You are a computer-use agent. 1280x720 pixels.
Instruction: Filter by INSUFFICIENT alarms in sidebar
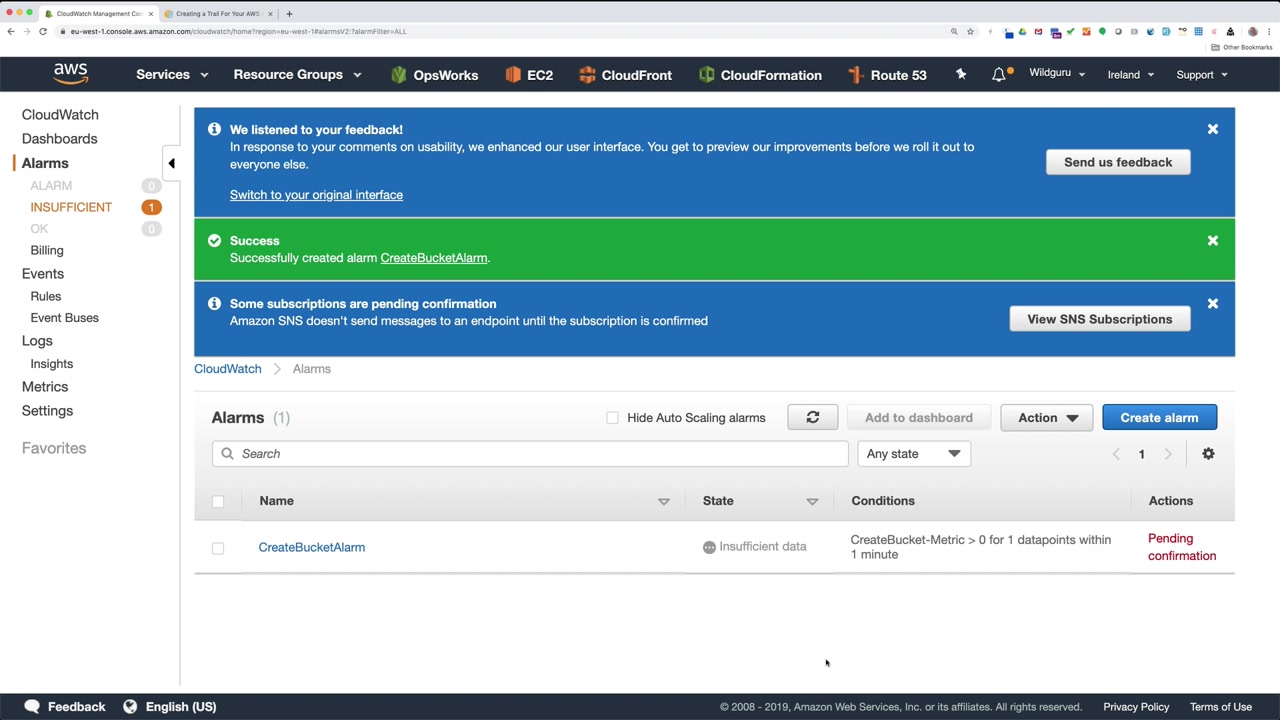coord(71,207)
